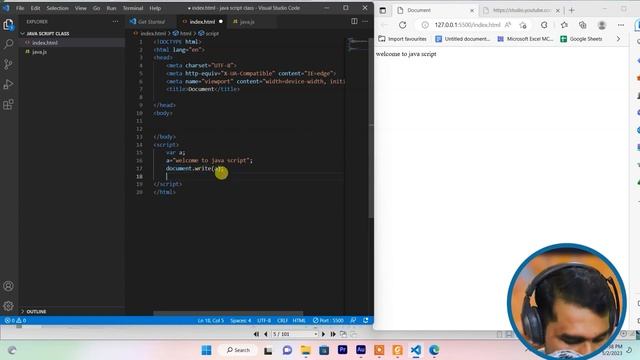Screen dimensions: 640x360
Task: Open the Accounts menu in the activity bar
Action: coord(8,286)
